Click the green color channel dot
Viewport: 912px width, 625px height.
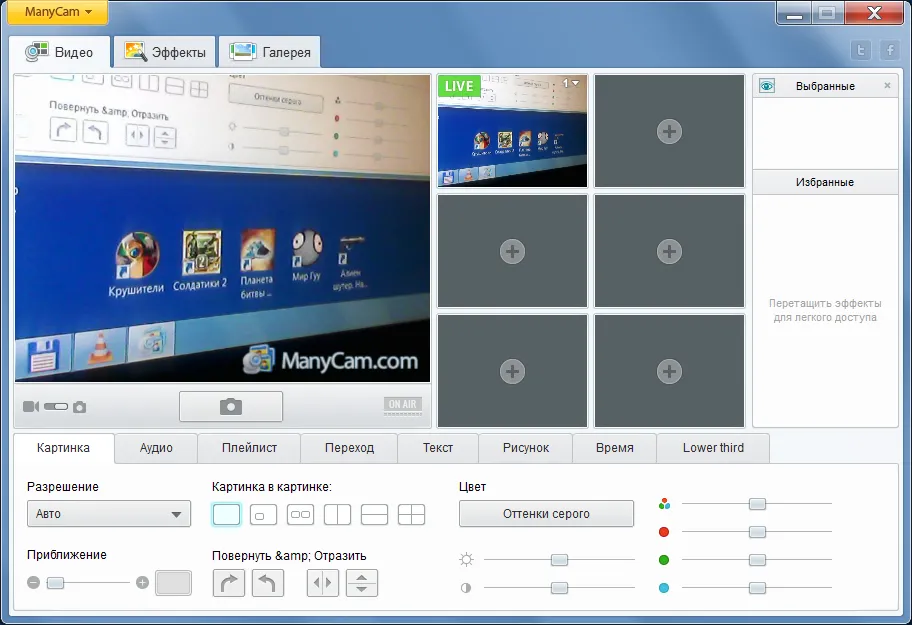point(664,560)
